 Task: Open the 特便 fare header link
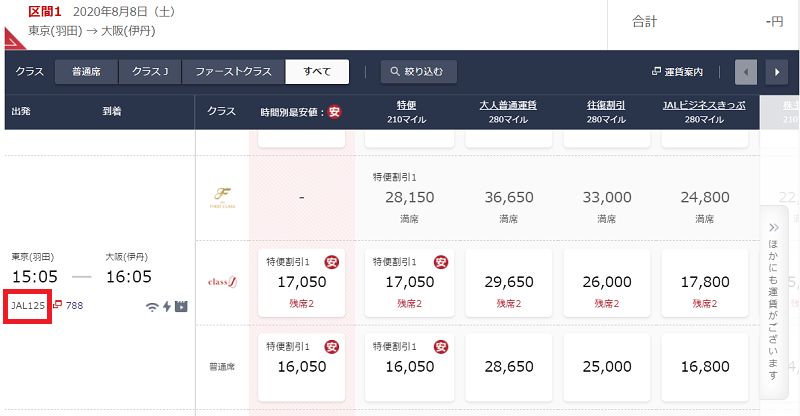click(407, 105)
